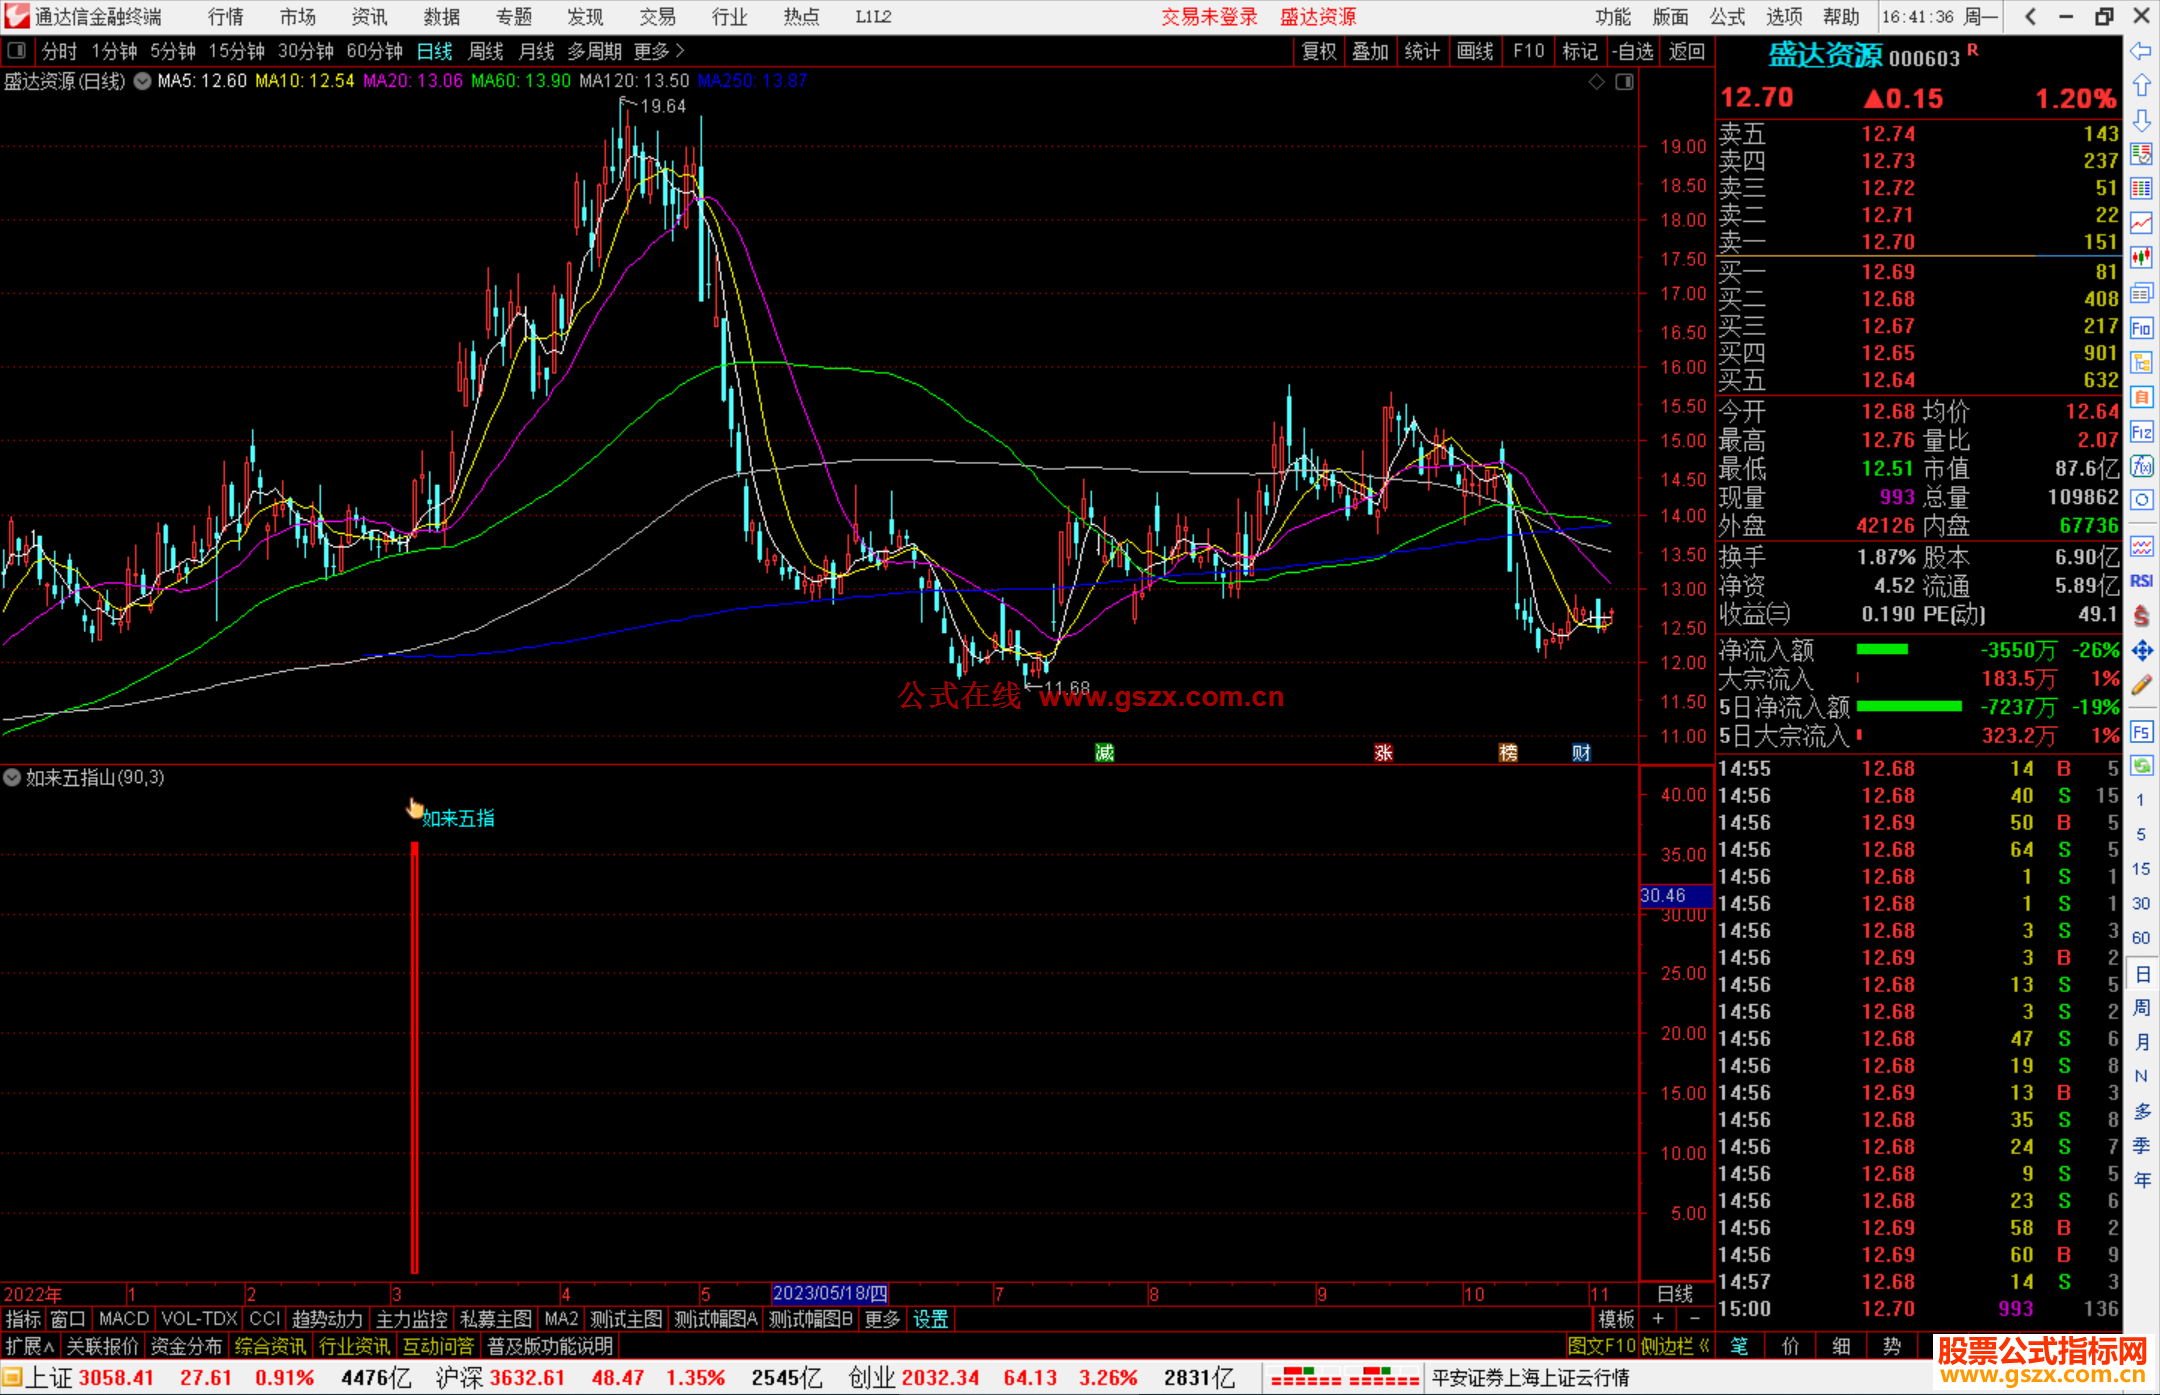Switch to the MACD indicator tab
Viewport: 2160px width, 1395px height.
[x=123, y=1319]
